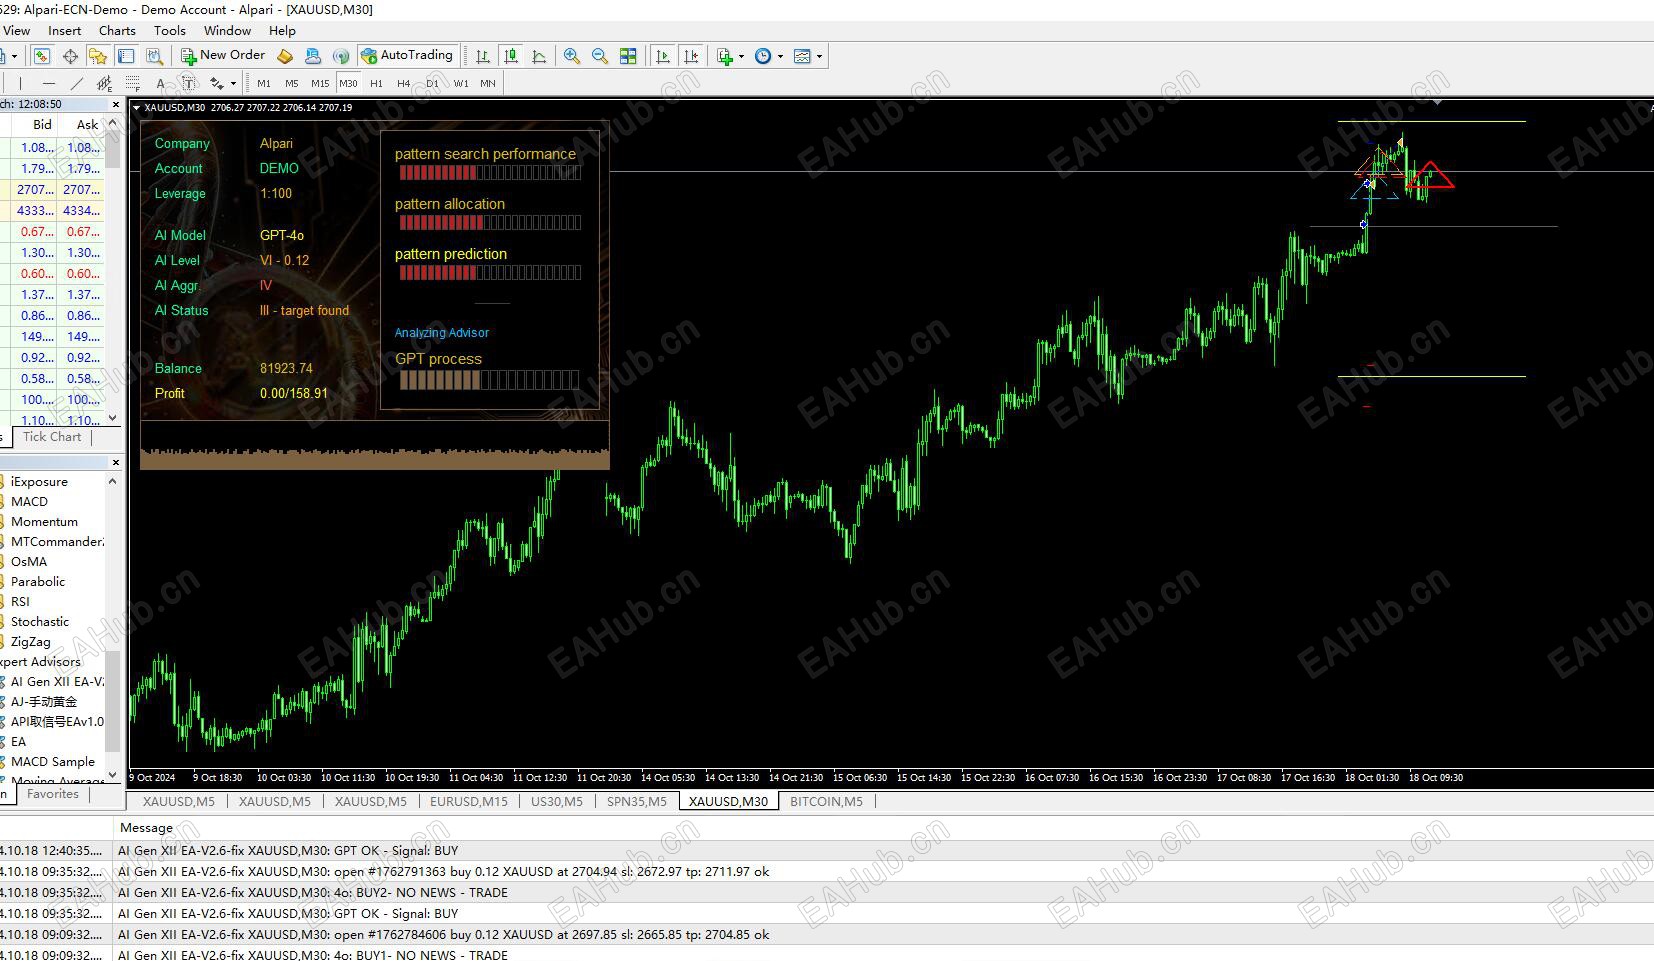Click the Message column header

pos(146,827)
